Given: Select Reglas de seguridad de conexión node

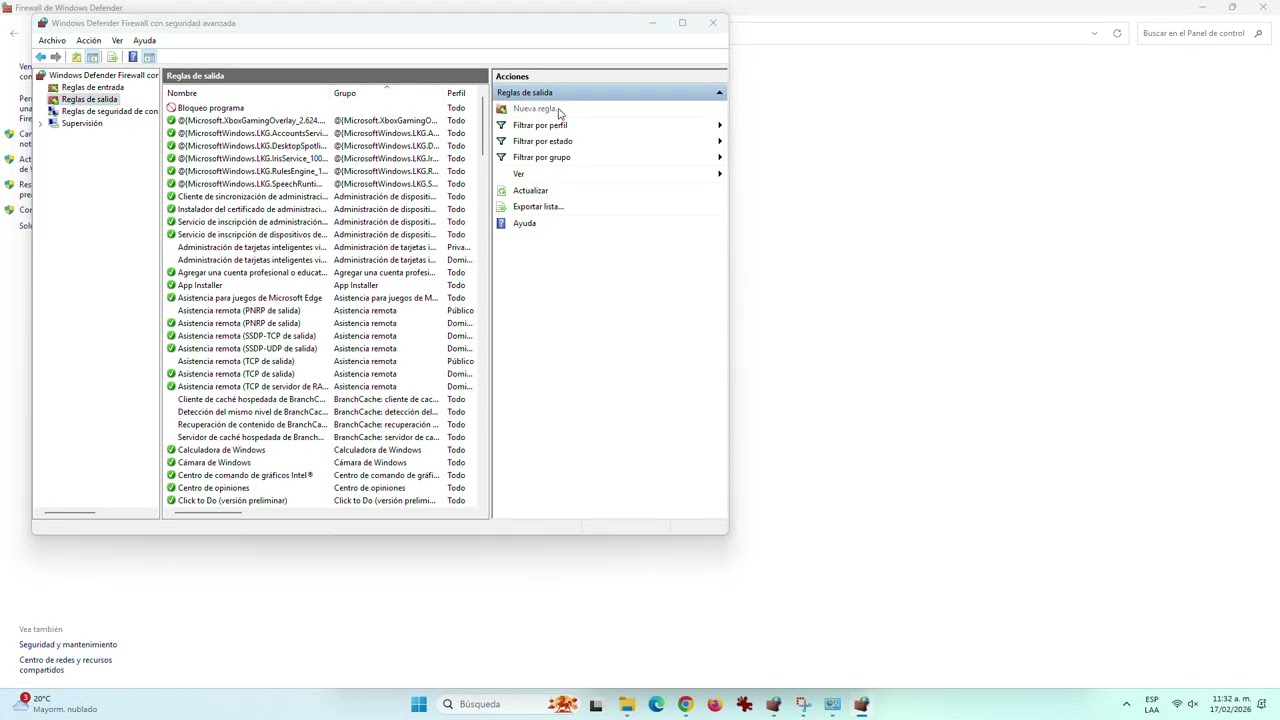Looking at the screenshot, I should pos(110,112).
